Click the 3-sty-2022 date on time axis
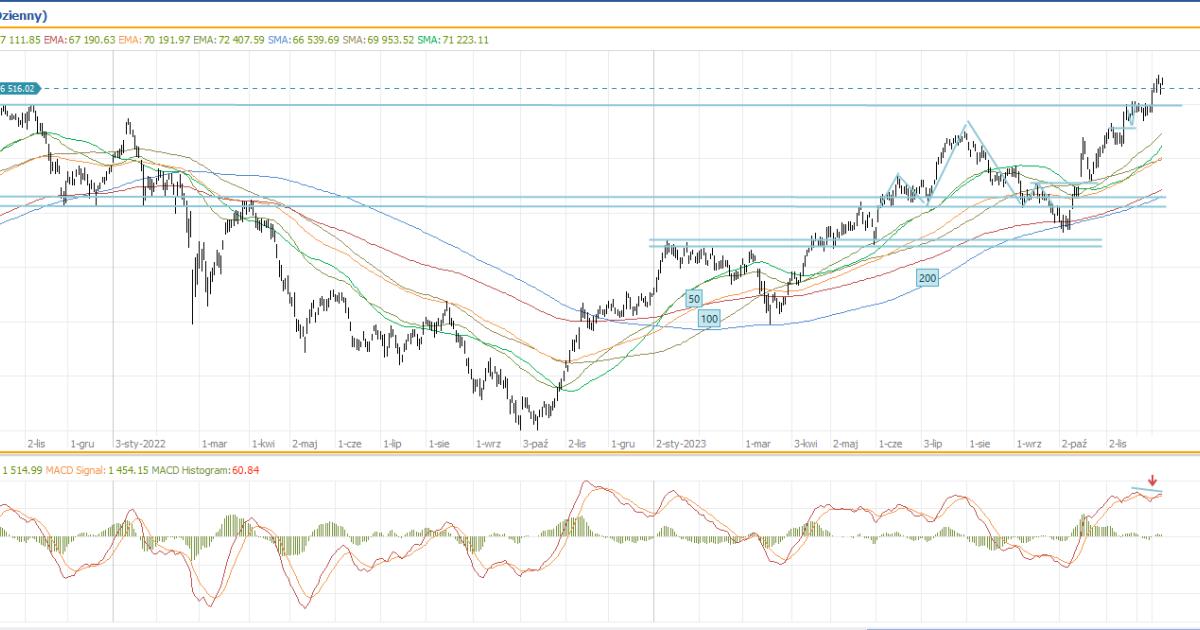Screen dimensions: 1200x630 click(140, 442)
